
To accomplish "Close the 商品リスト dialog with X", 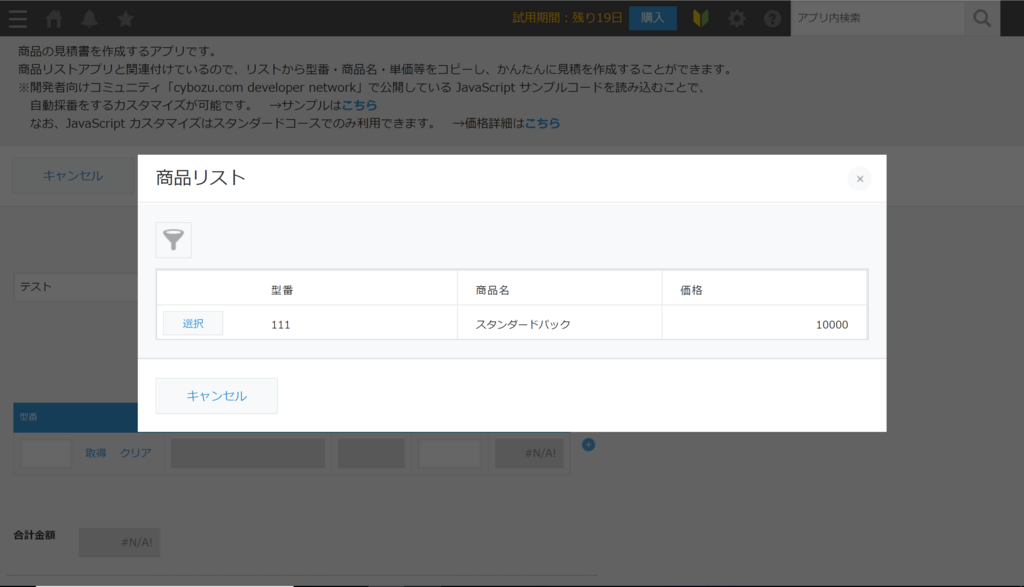I will point(859,179).
